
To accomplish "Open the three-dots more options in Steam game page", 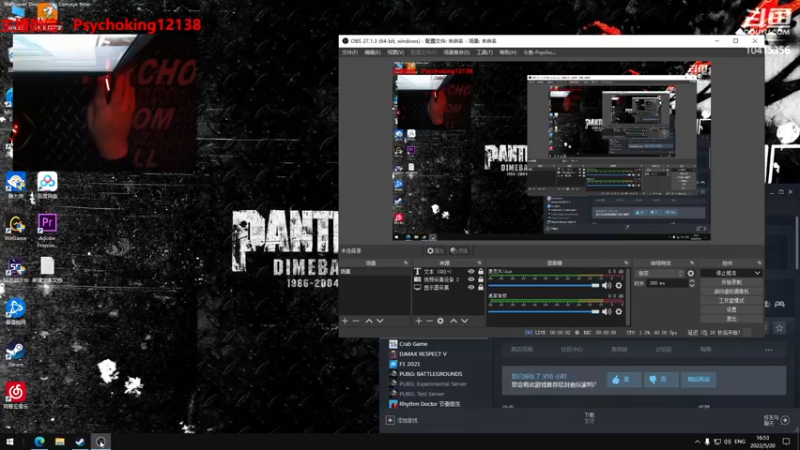I will click(x=768, y=350).
